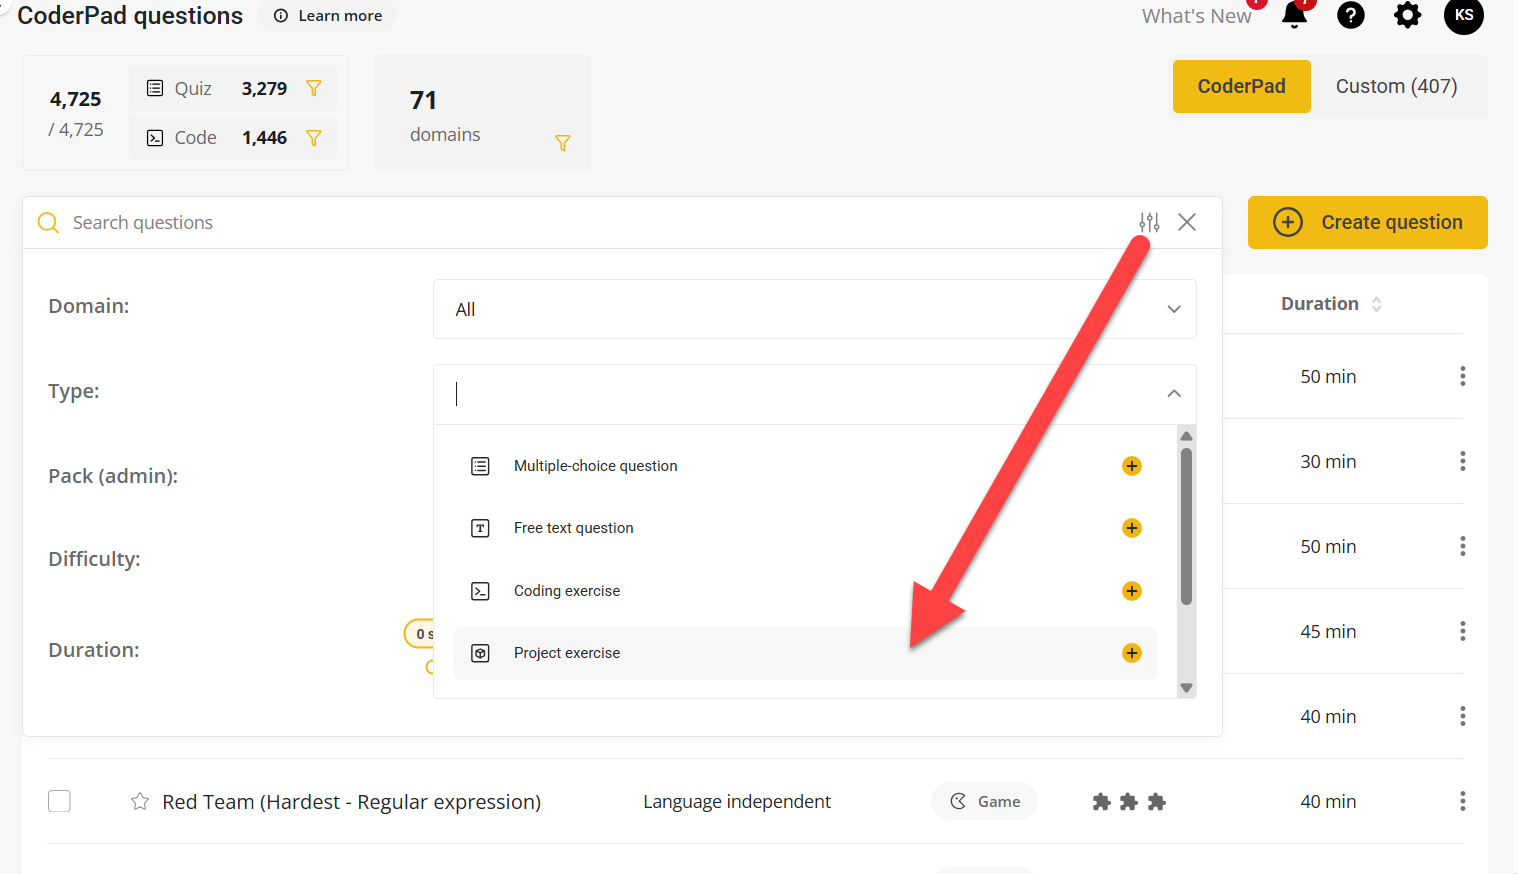Click the notifications bell icon
The height and width of the screenshot is (874, 1517).
(x=1295, y=16)
